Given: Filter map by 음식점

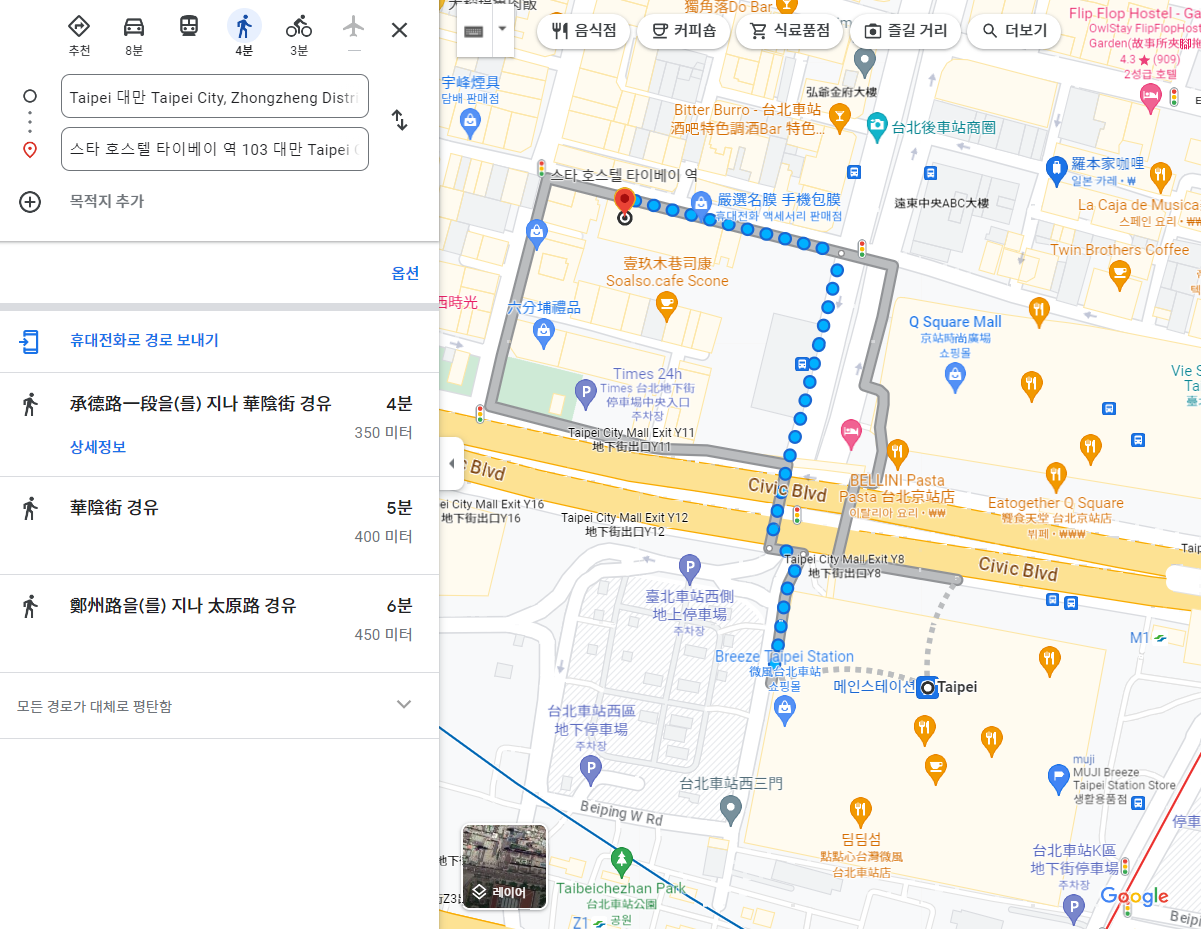Looking at the screenshot, I should click(583, 31).
